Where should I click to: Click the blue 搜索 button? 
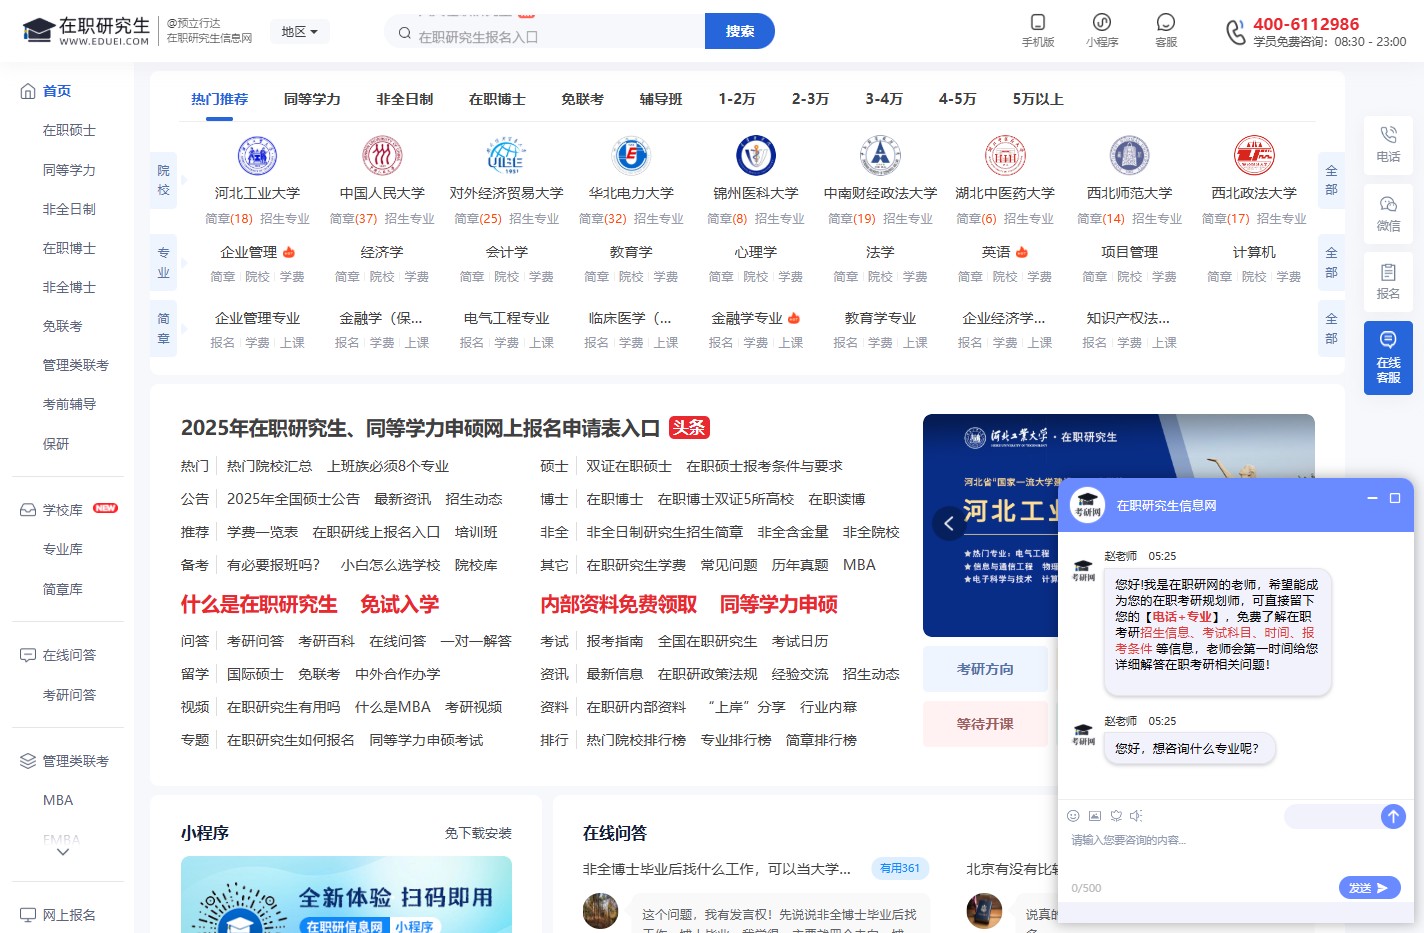tap(740, 31)
